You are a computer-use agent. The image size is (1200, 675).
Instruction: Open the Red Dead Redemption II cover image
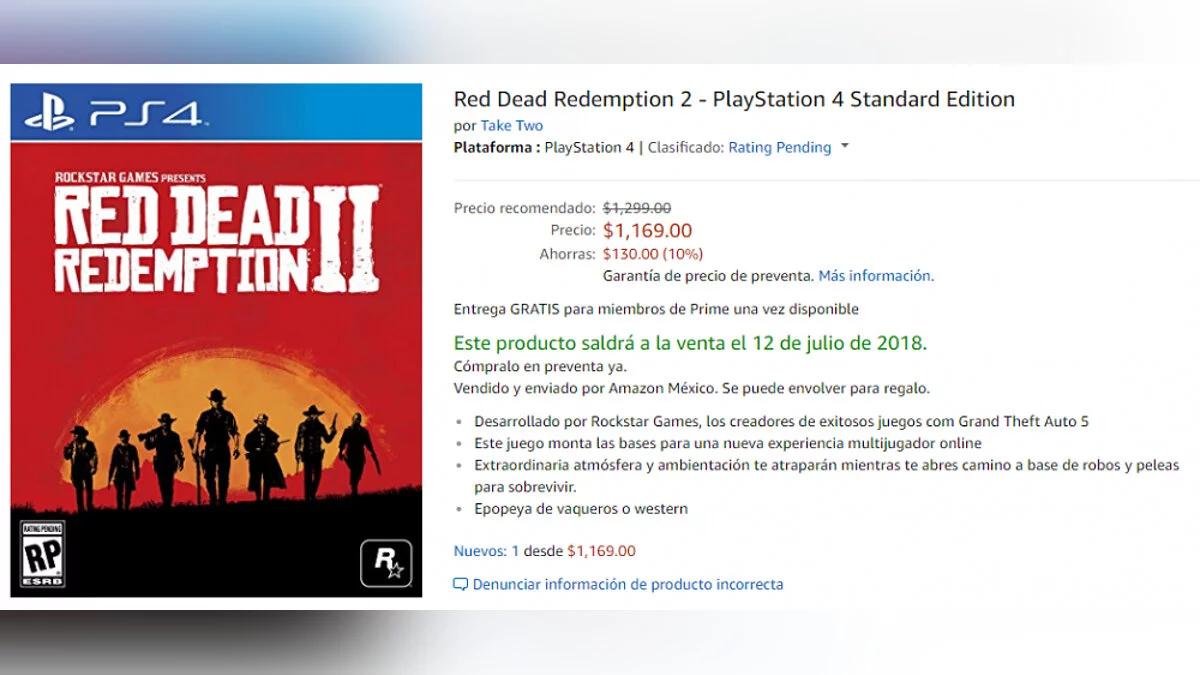point(216,340)
